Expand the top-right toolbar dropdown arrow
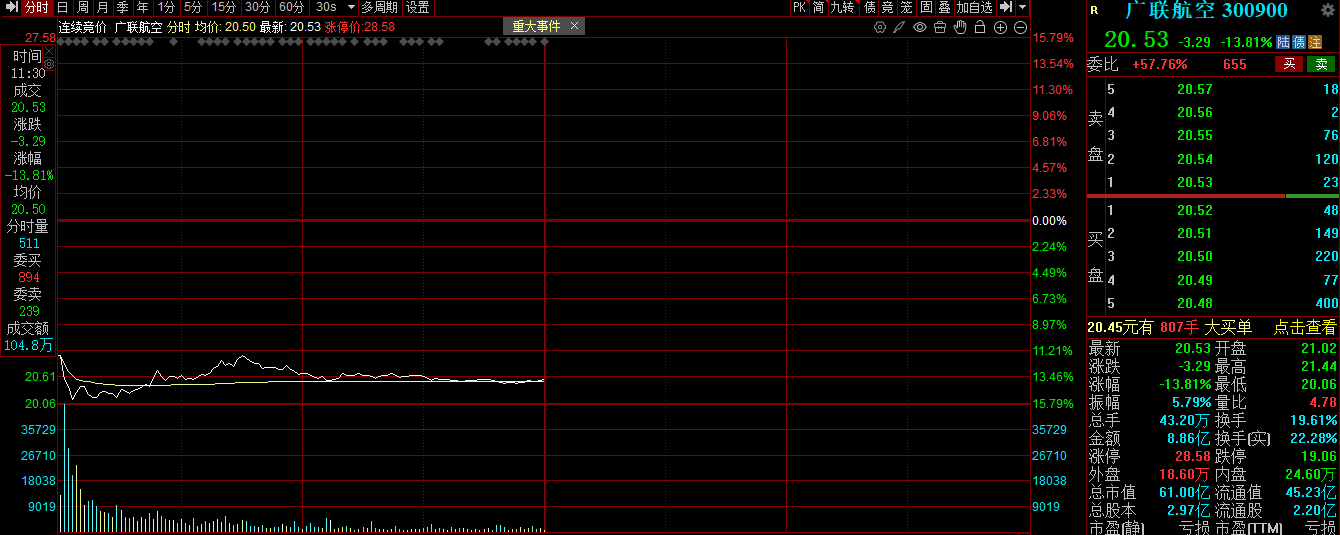Viewport: 1340px width, 535px height. (1023, 7)
